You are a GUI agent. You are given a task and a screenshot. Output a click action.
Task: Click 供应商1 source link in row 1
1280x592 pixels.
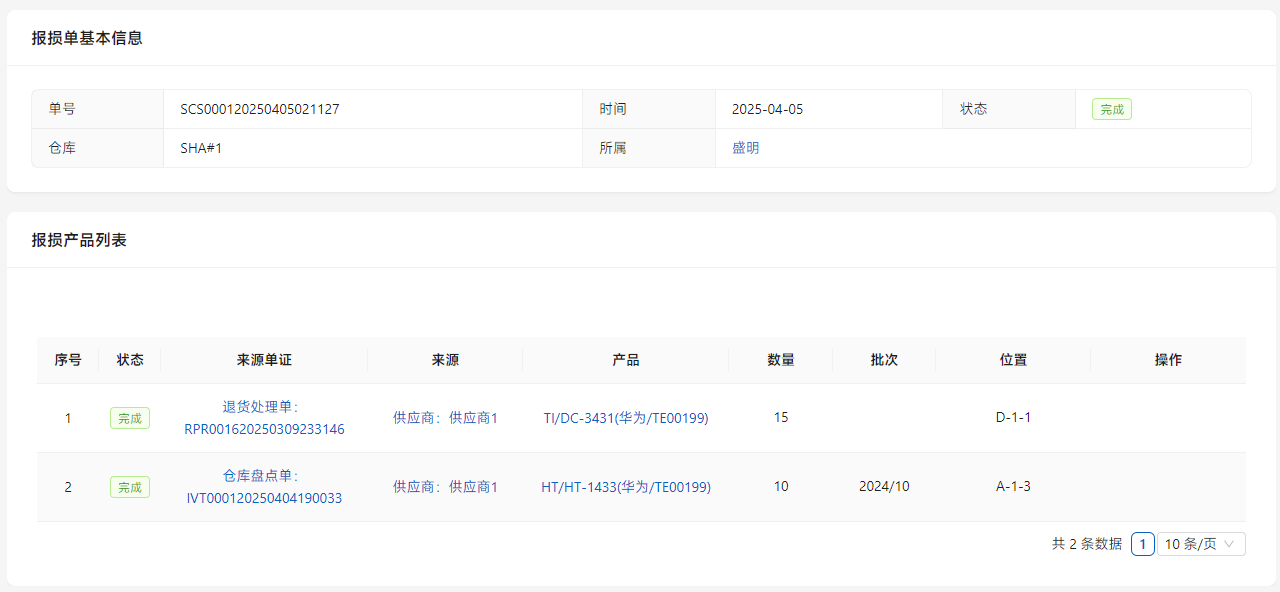pyautogui.click(x=445, y=418)
